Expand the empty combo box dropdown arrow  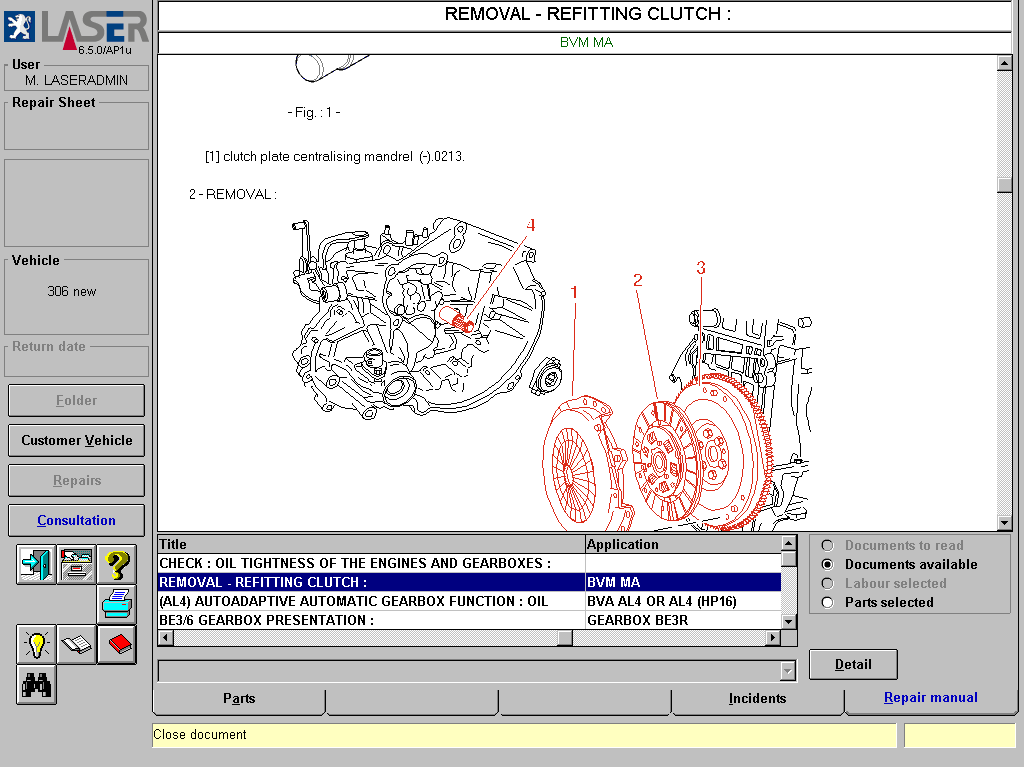(x=788, y=671)
